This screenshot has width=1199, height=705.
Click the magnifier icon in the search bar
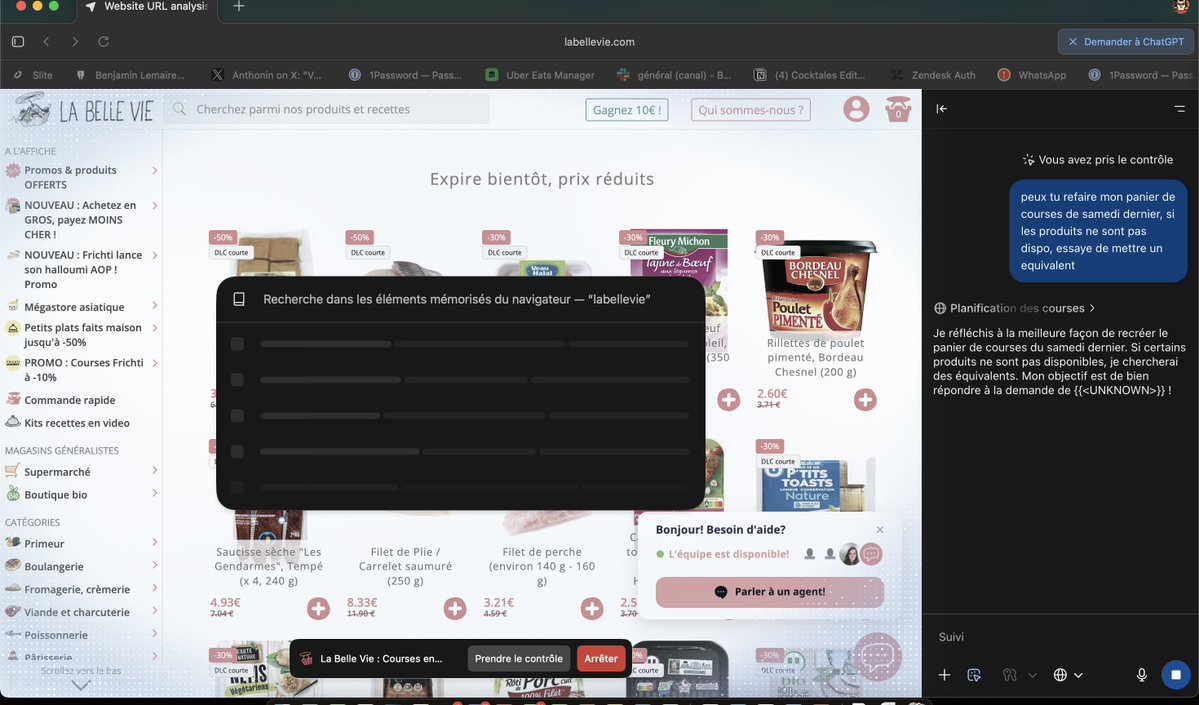[x=180, y=109]
